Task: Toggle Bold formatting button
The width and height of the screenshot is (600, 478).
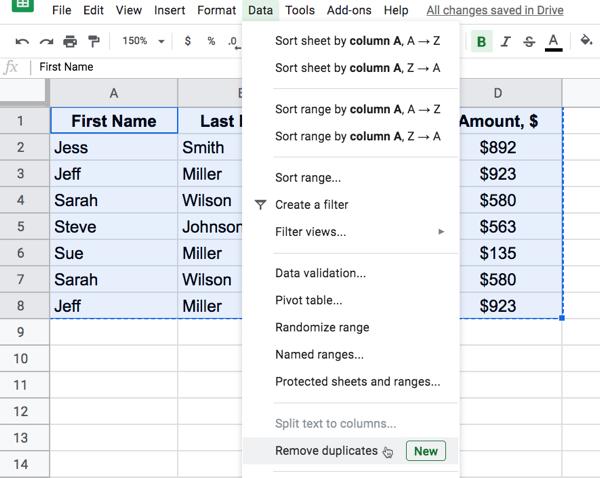Action: tap(481, 41)
